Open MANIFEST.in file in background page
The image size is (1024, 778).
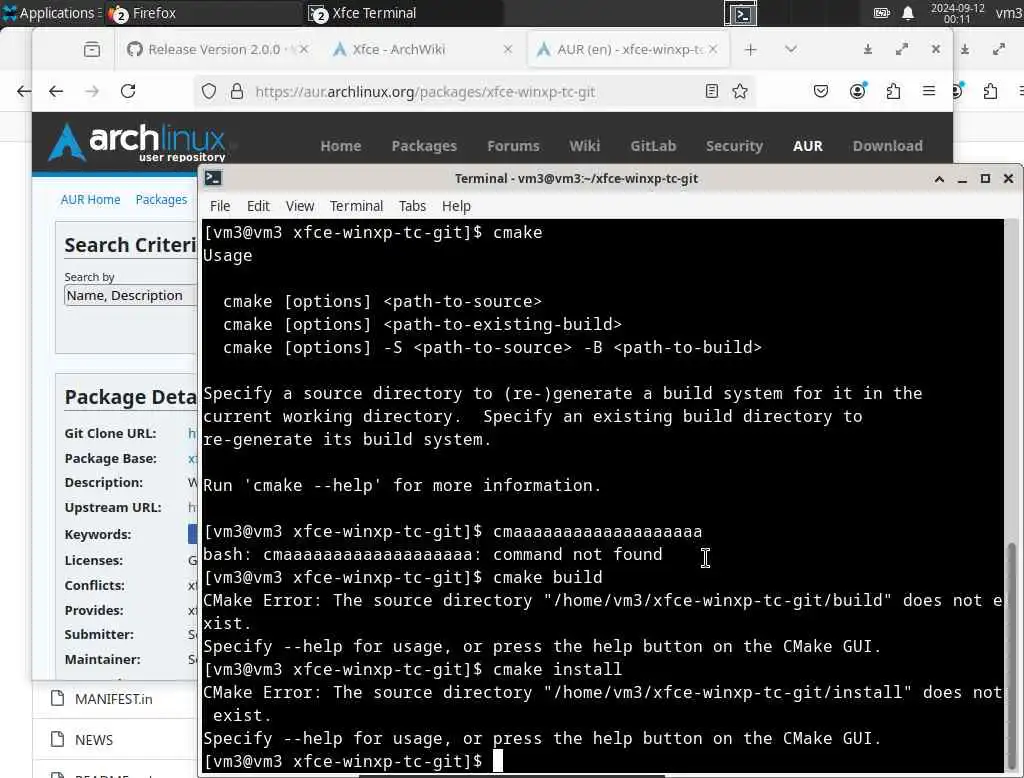114,700
